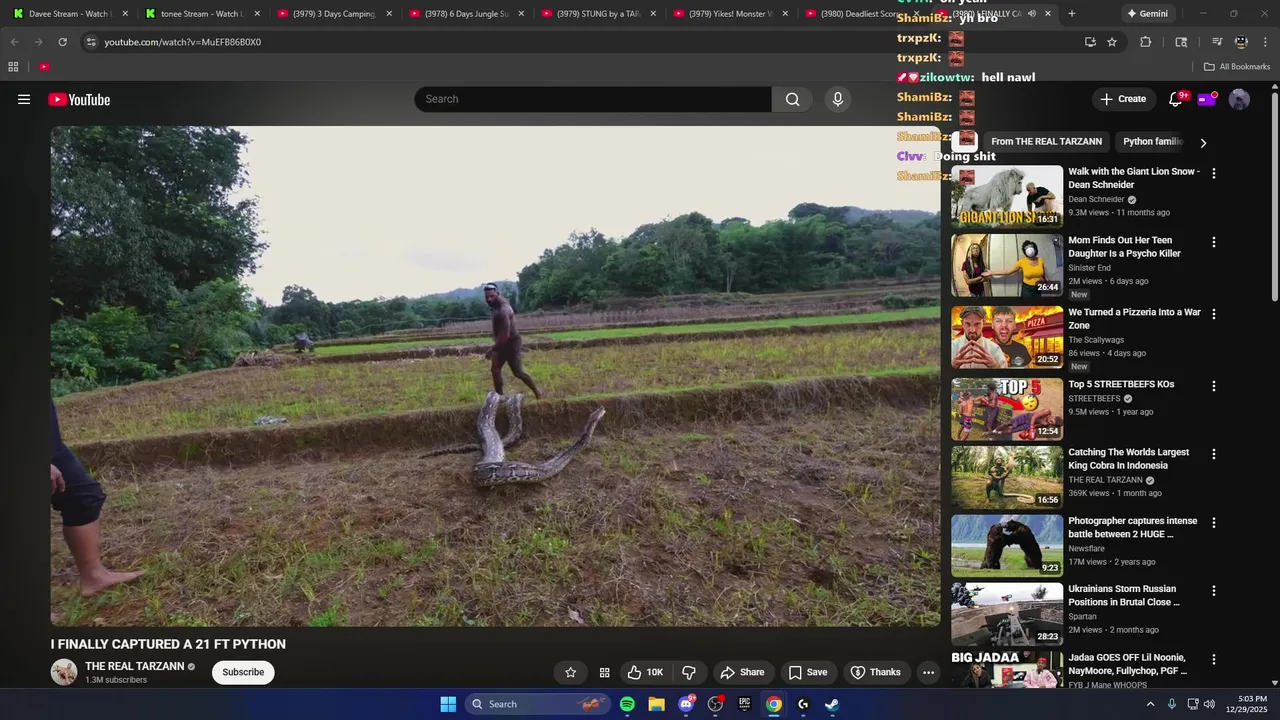The image size is (1280, 720).
Task: Switch to STUNG by a TAR tab
Action: click(596, 14)
